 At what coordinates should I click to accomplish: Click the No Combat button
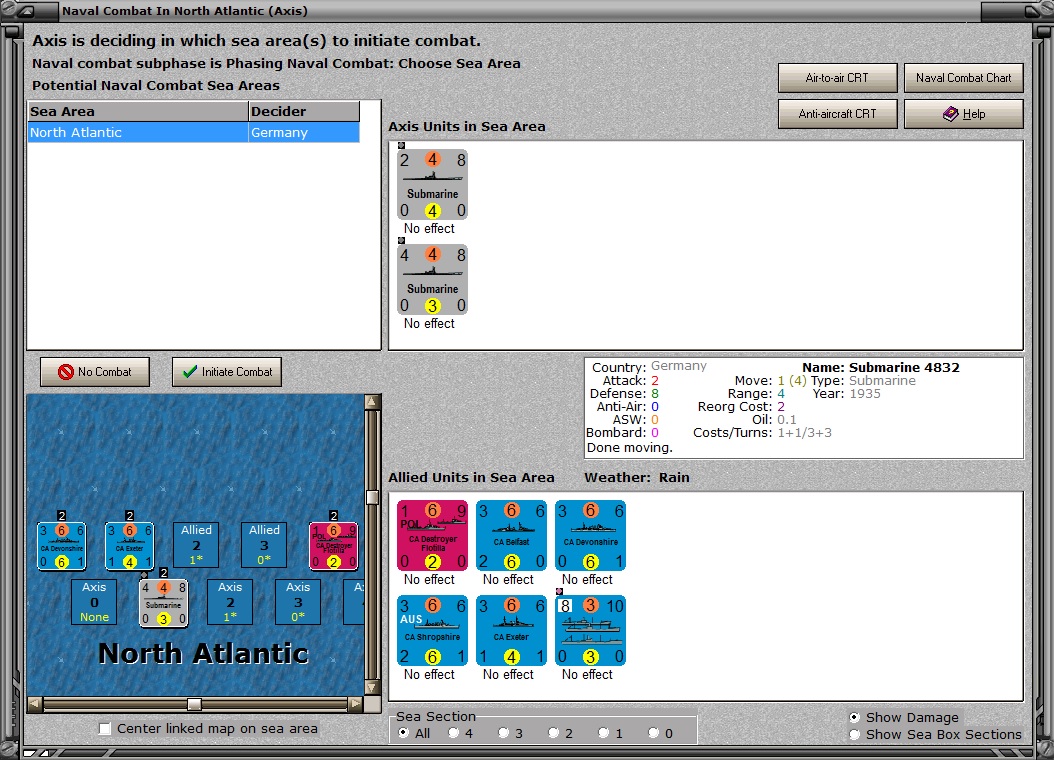click(x=95, y=372)
